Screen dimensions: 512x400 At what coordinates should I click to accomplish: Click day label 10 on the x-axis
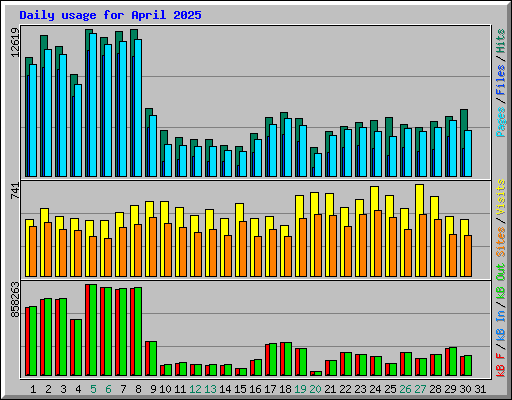[x=165, y=389]
